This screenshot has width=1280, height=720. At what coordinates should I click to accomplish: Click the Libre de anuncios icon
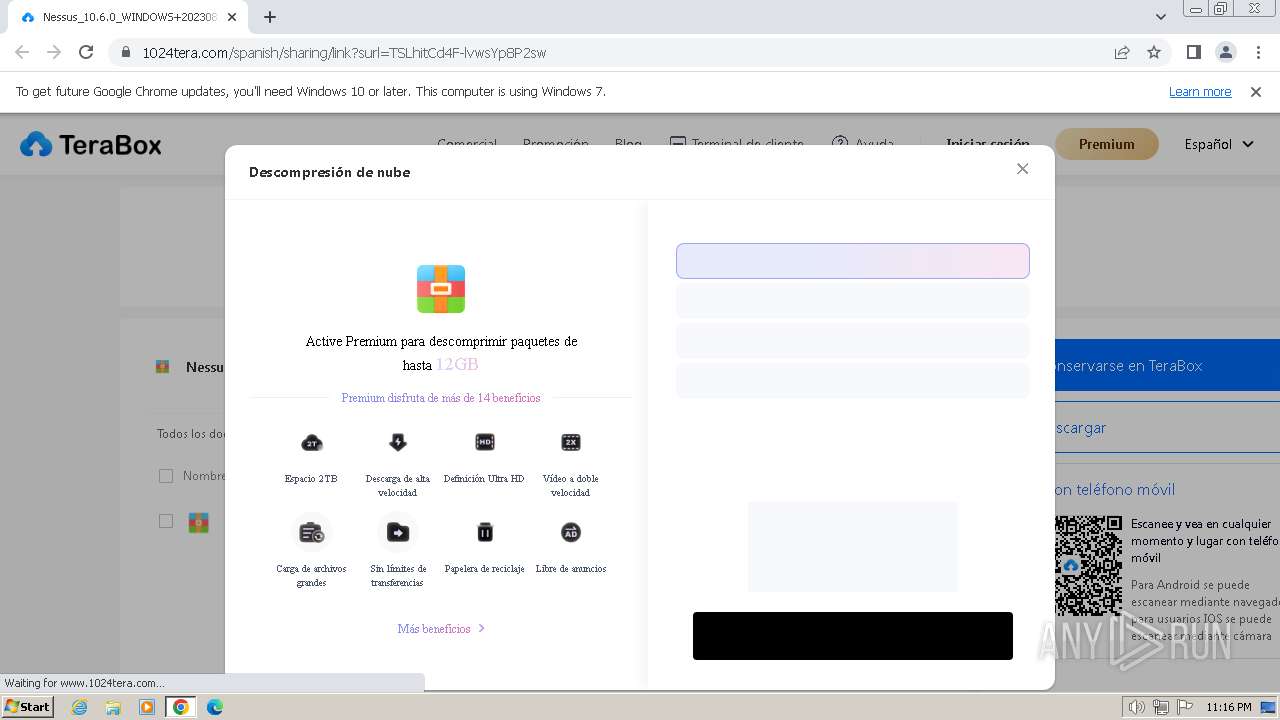pyautogui.click(x=571, y=532)
